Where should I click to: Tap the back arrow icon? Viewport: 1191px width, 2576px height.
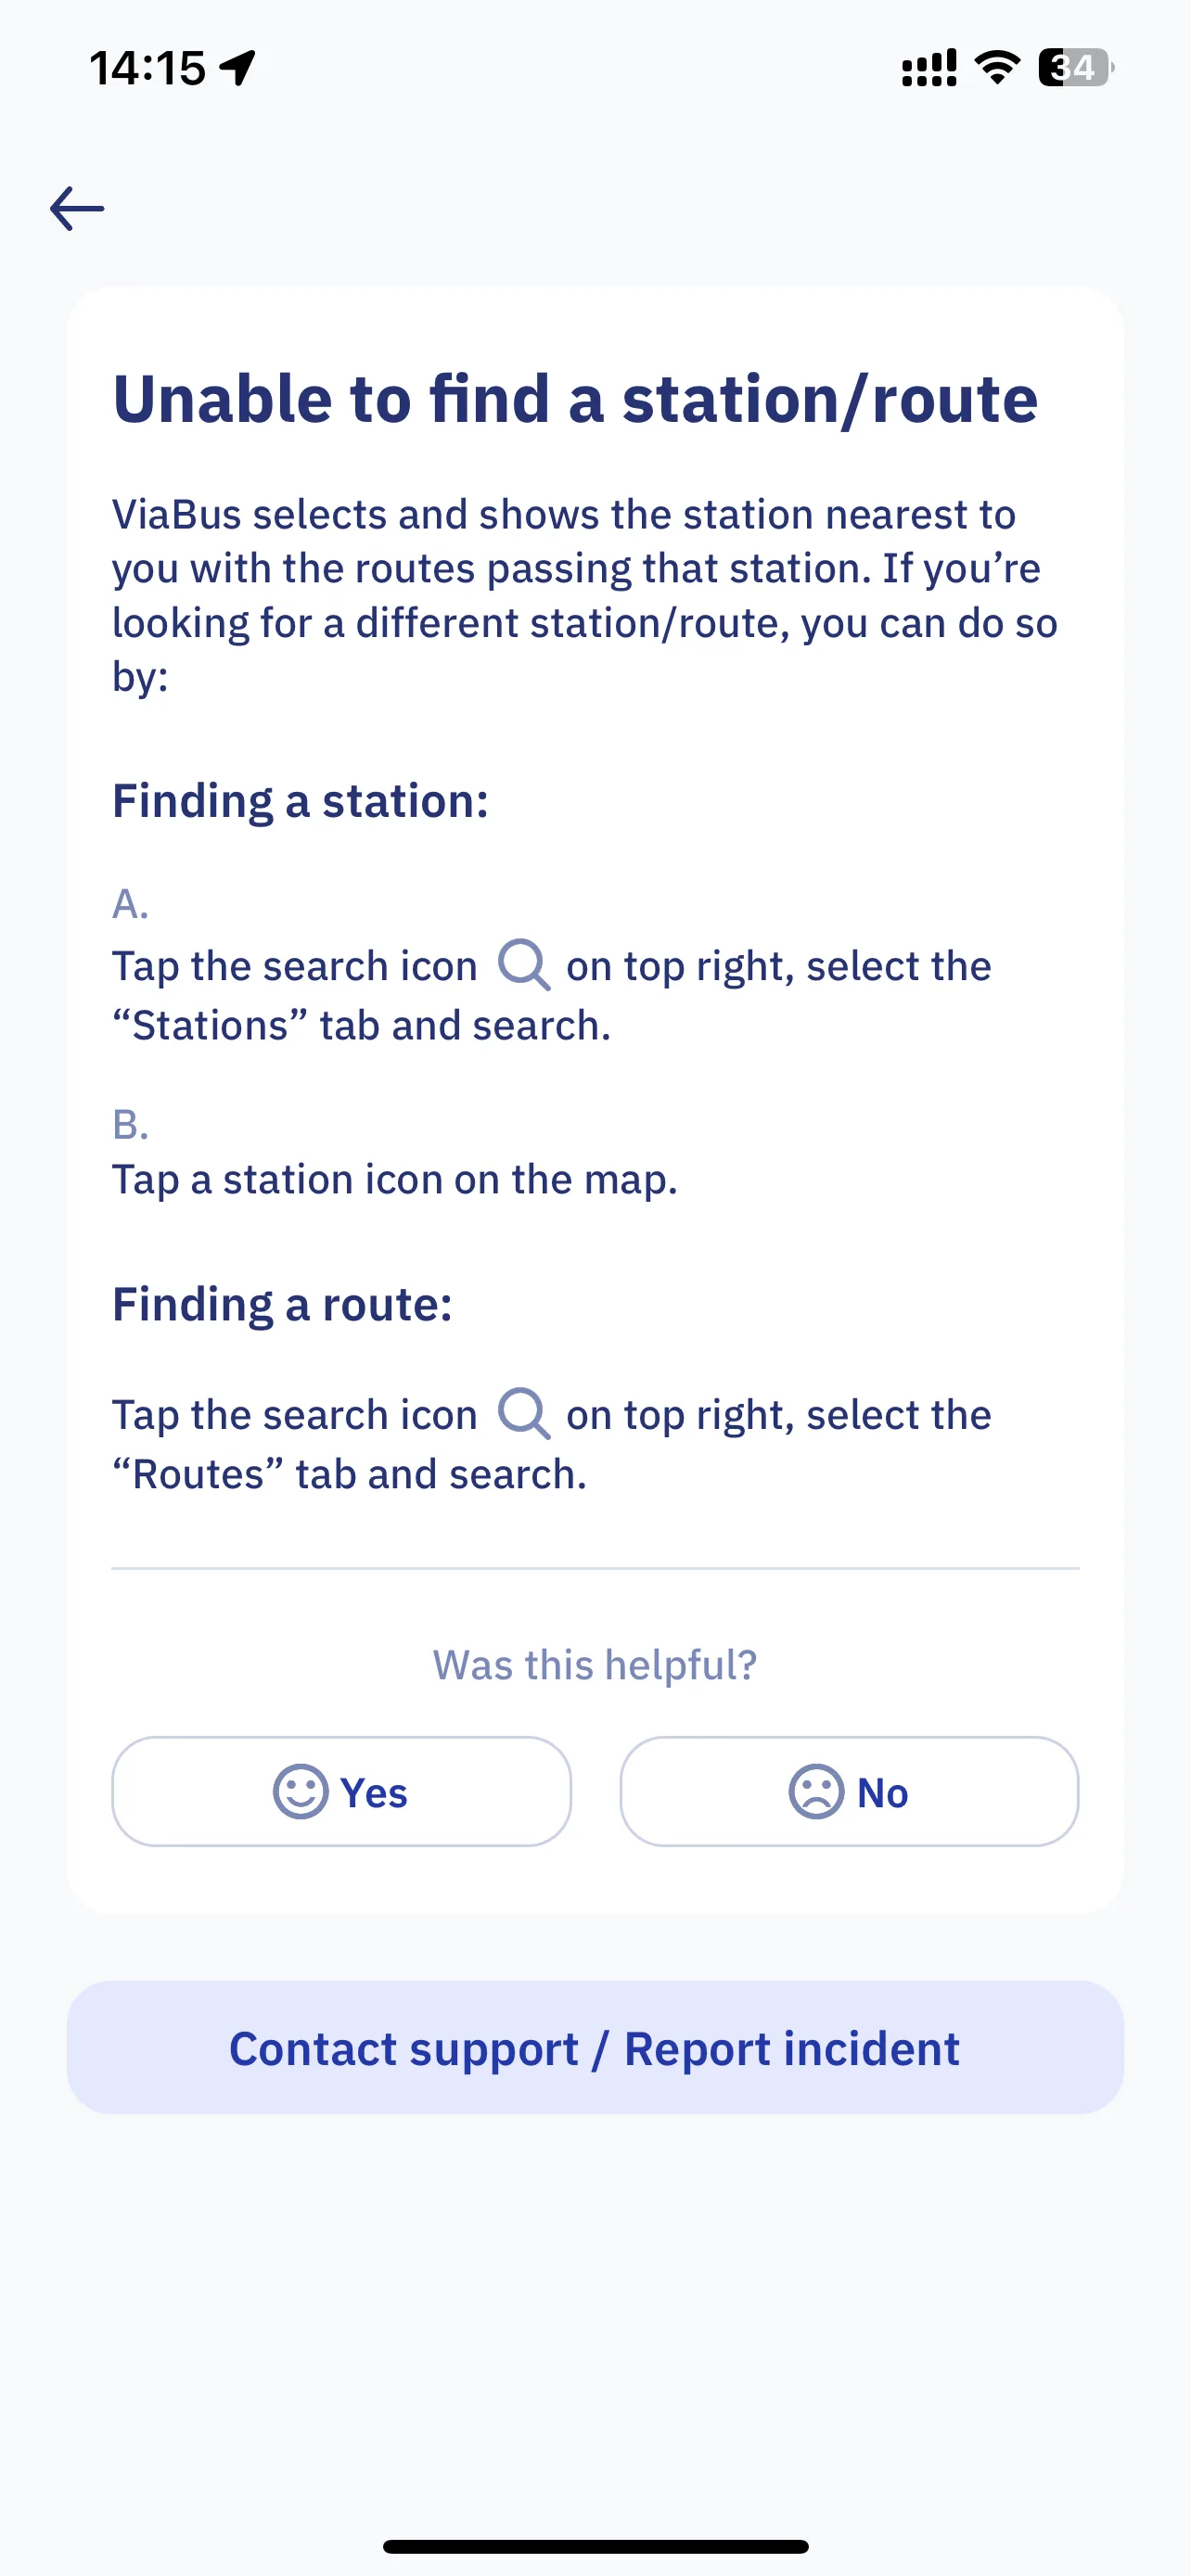77,208
